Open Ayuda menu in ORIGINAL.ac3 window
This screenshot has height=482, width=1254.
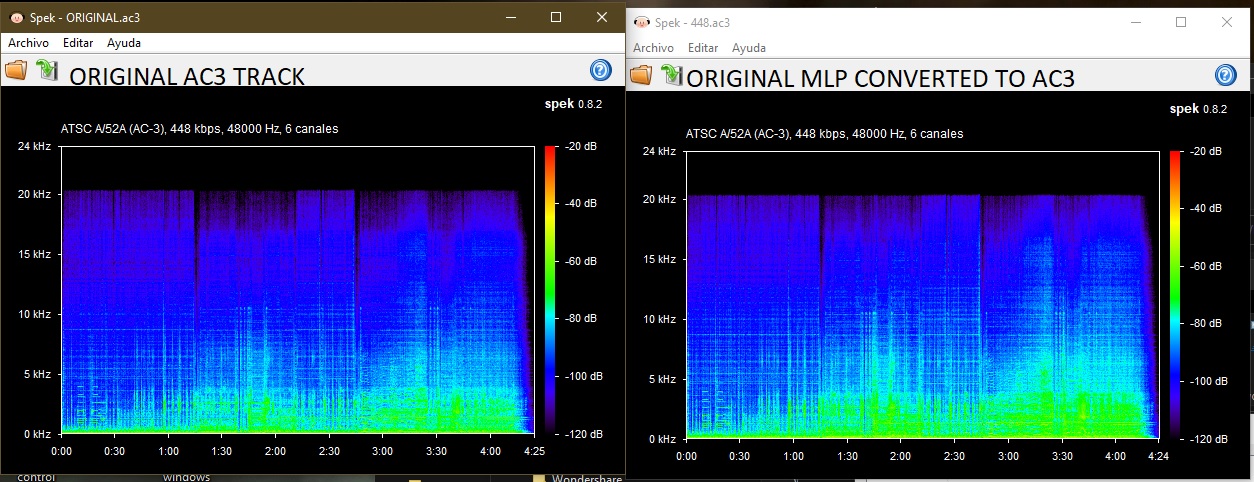[124, 43]
